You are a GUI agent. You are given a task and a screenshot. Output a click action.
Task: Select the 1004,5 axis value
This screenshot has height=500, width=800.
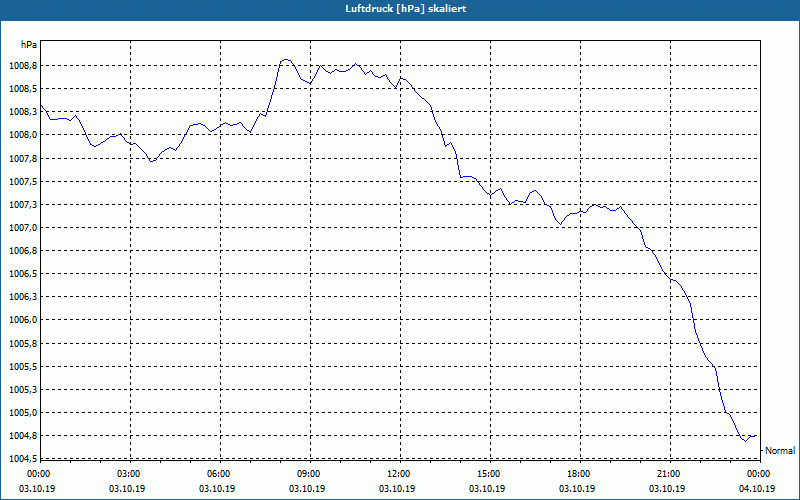[23, 459]
